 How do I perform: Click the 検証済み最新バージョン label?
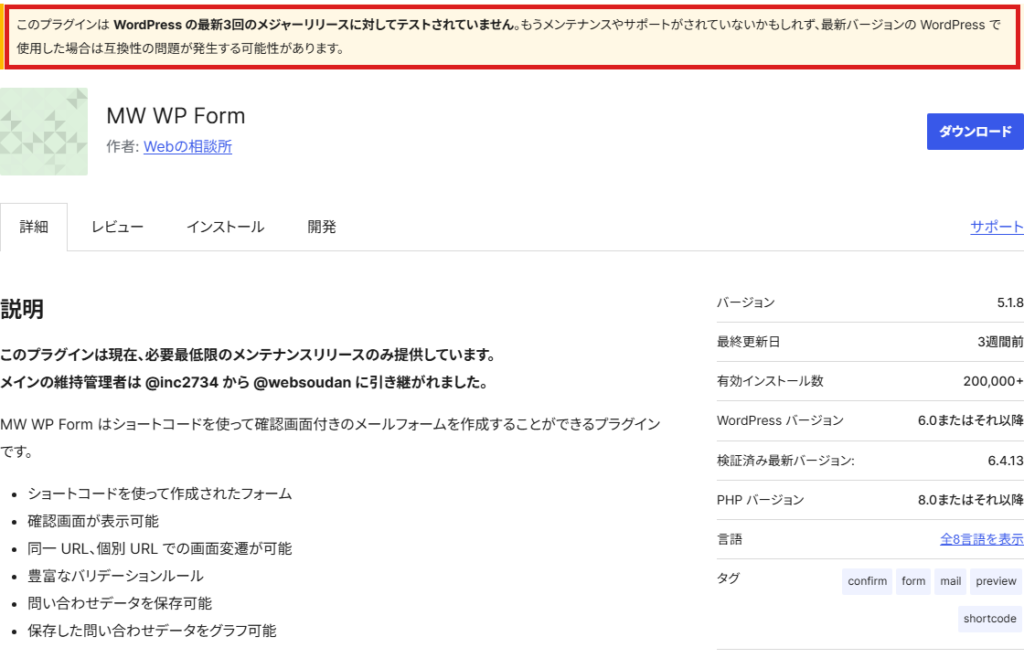pos(786,461)
